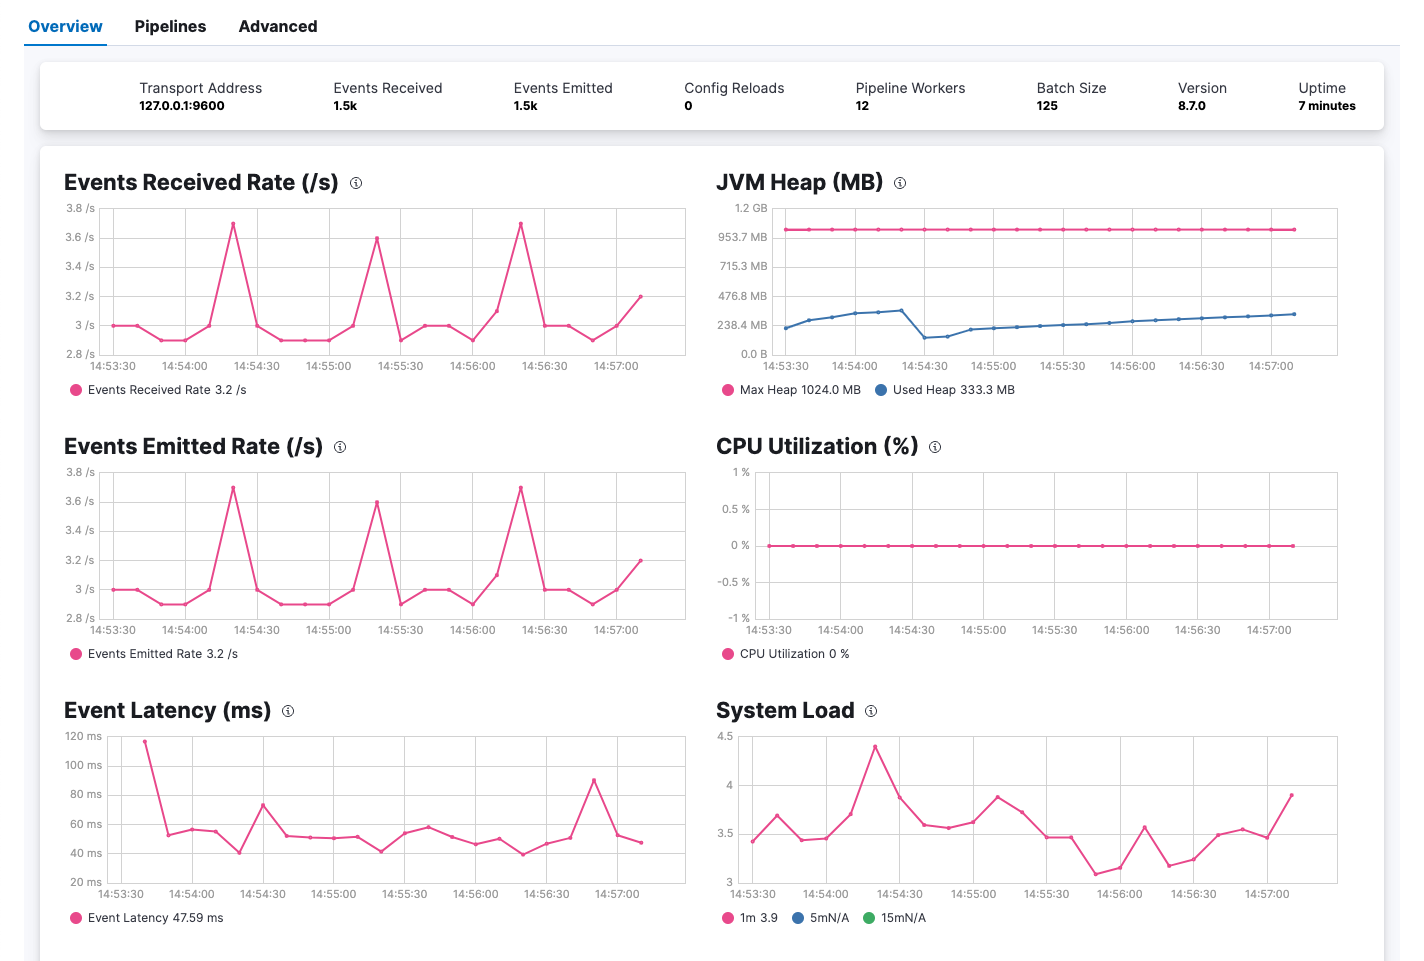Open the Events Received Rate info tooltip
This screenshot has width=1424, height=961.
[357, 183]
